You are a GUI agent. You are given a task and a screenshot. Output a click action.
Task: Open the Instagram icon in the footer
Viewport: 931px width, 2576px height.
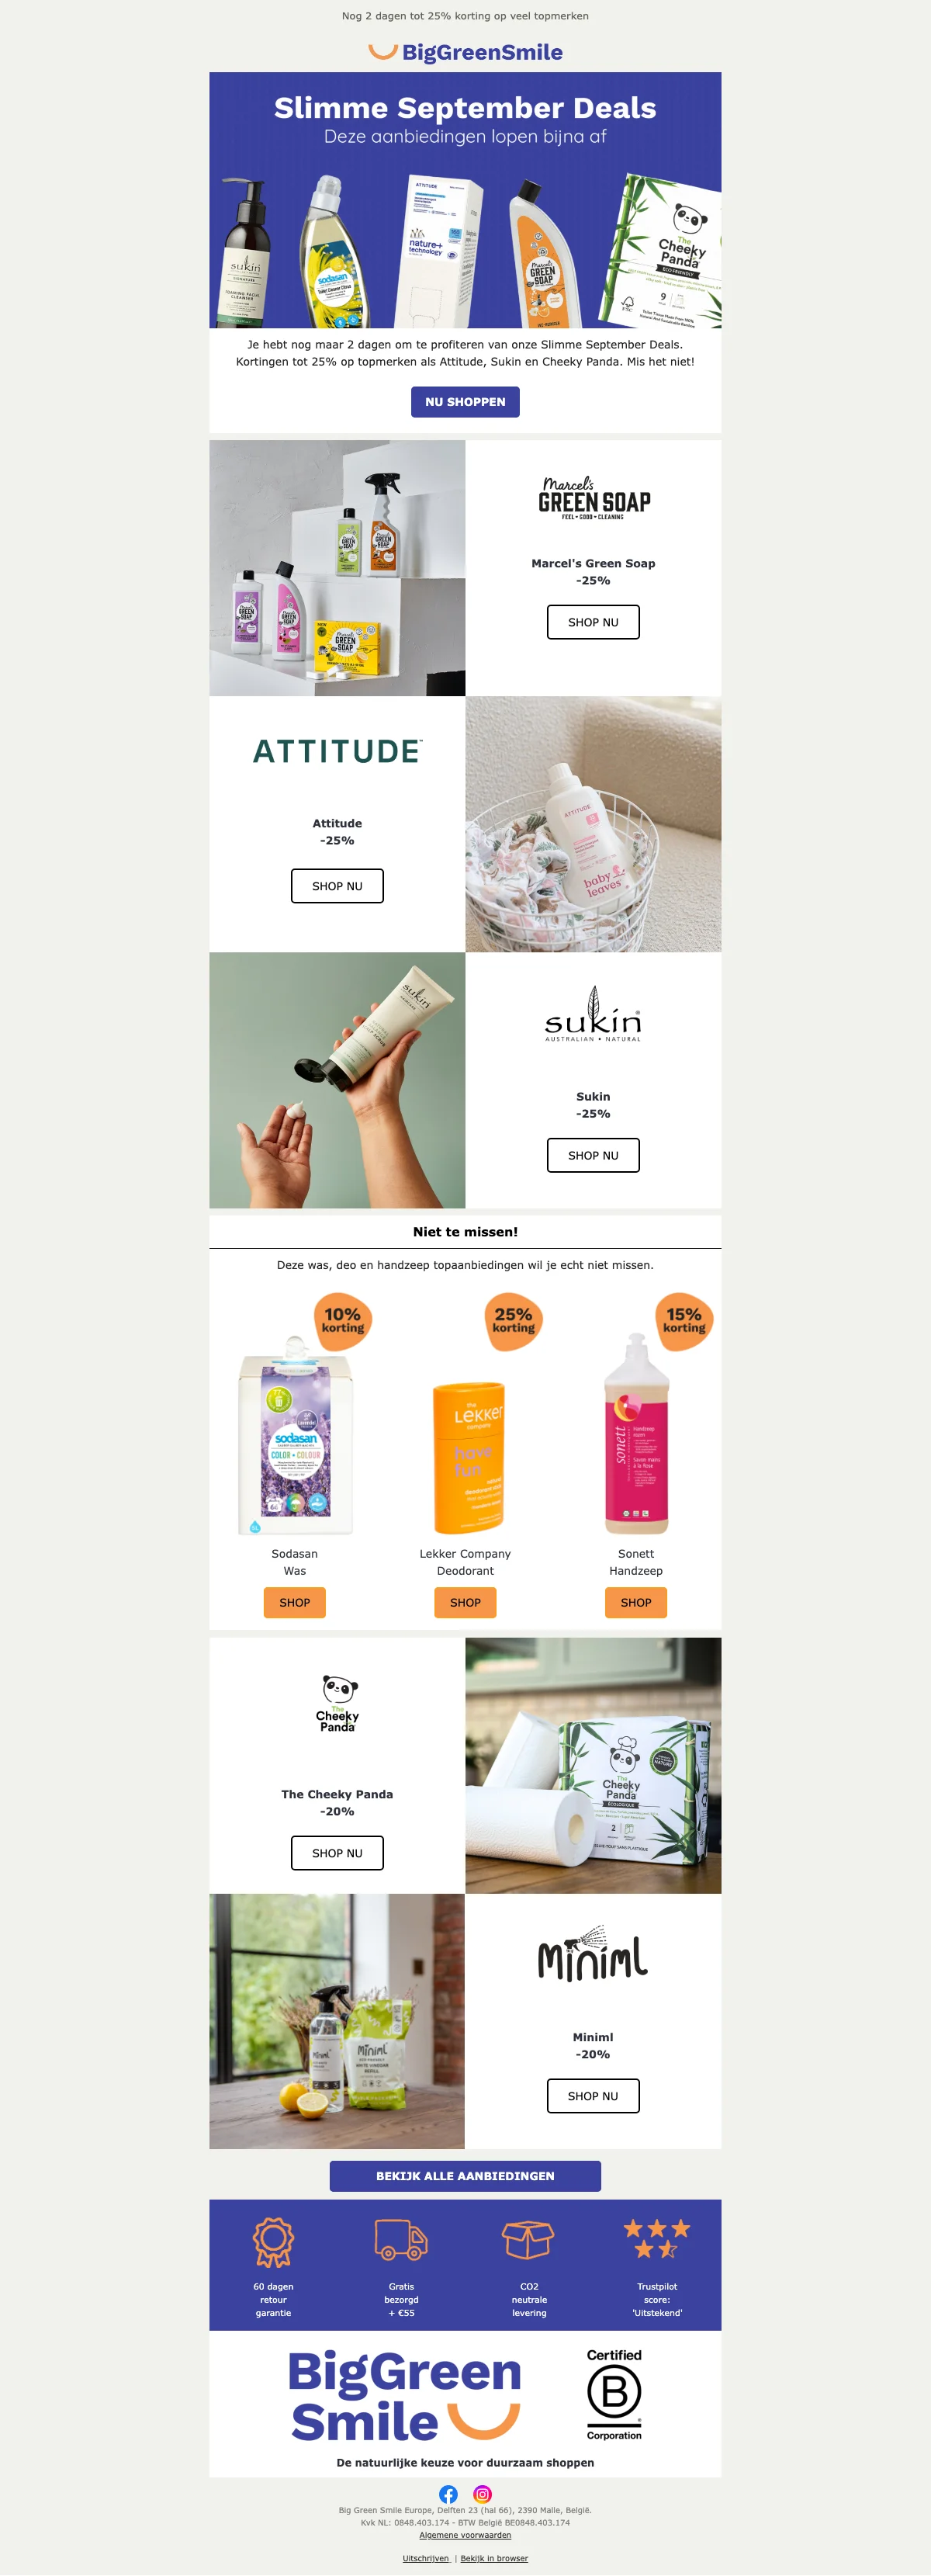(482, 2494)
